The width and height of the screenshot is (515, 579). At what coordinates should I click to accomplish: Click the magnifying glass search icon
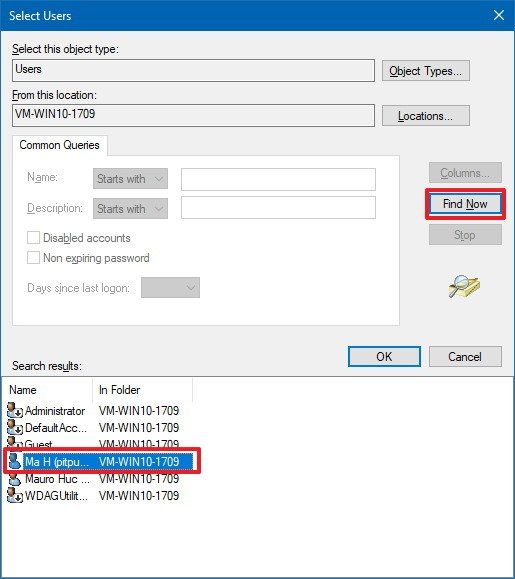pos(464,286)
